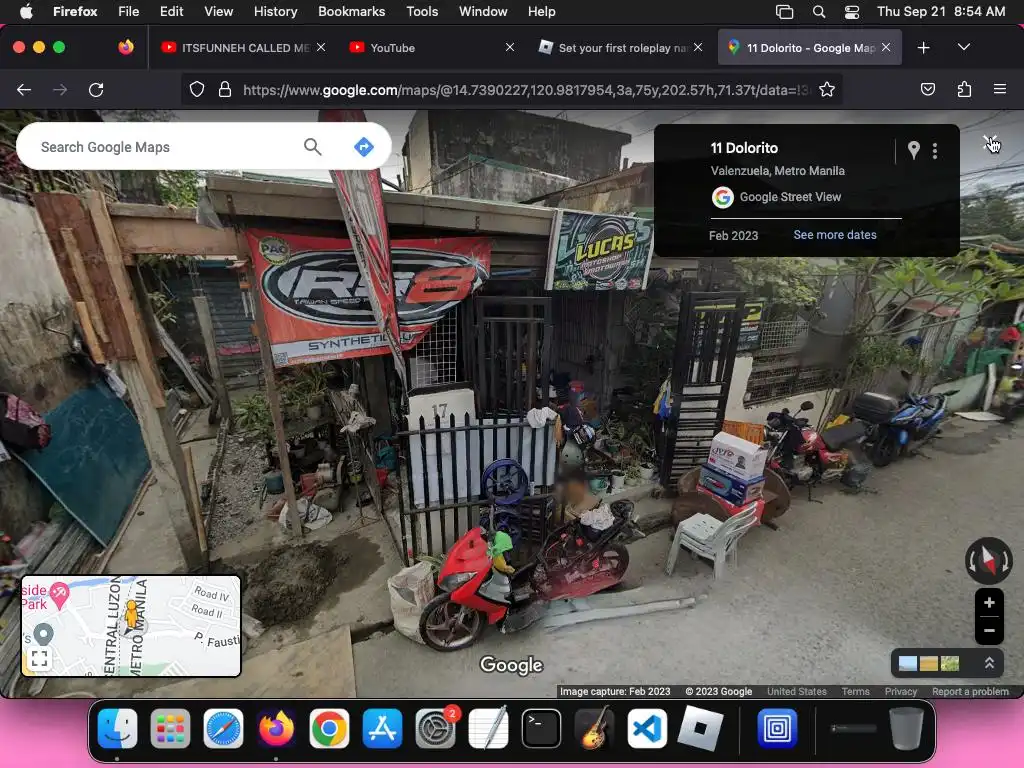Open the File menu
1024x768 pixels.
coord(128,11)
